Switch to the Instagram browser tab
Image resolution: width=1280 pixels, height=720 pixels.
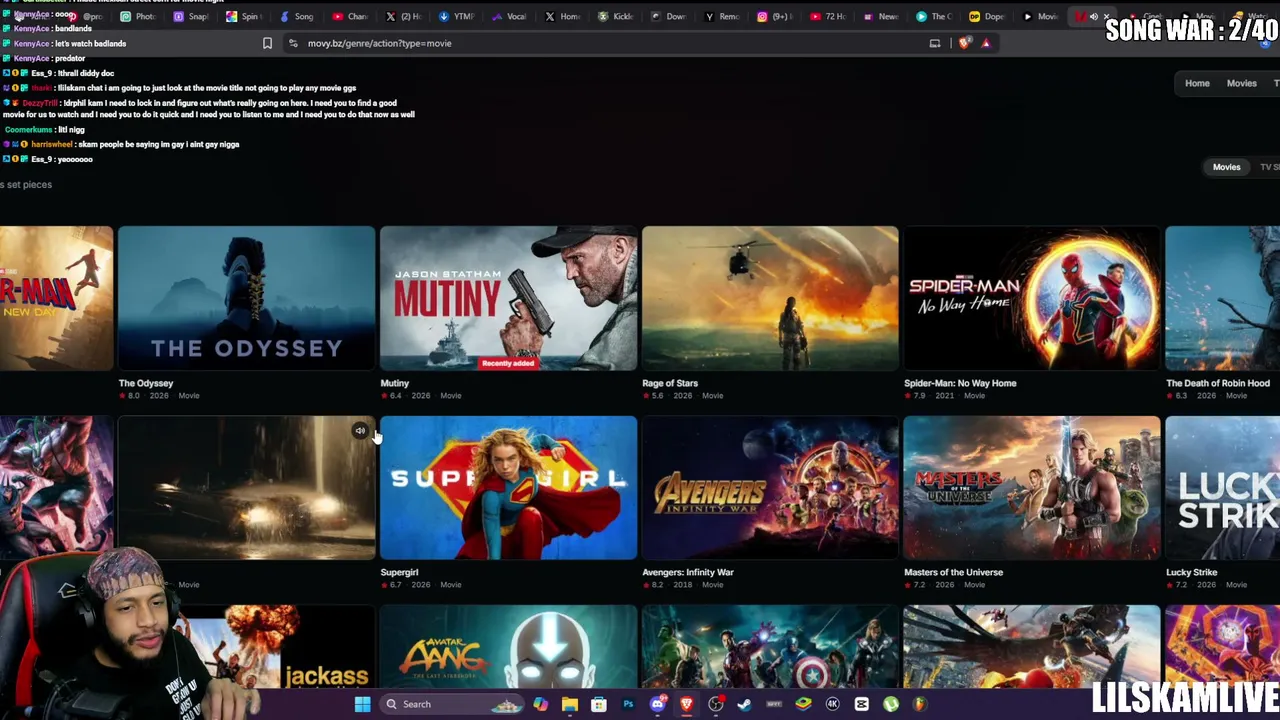(774, 16)
